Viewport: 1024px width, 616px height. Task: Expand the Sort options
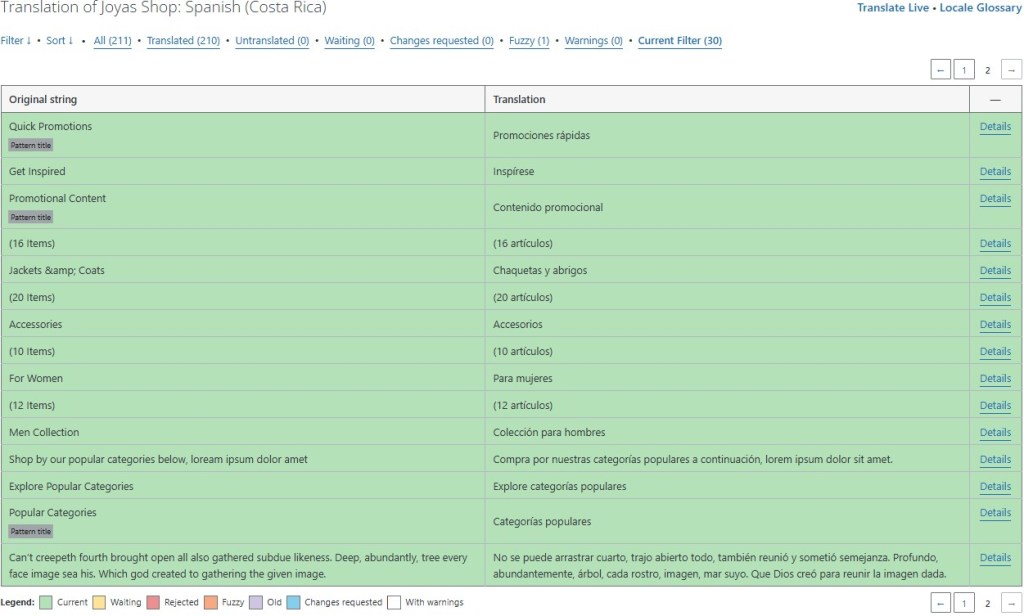point(60,41)
